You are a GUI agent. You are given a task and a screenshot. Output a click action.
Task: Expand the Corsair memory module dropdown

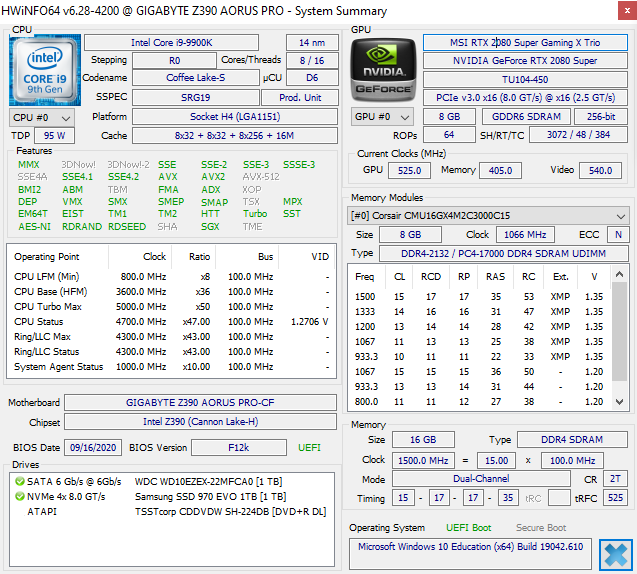[x=488, y=216]
